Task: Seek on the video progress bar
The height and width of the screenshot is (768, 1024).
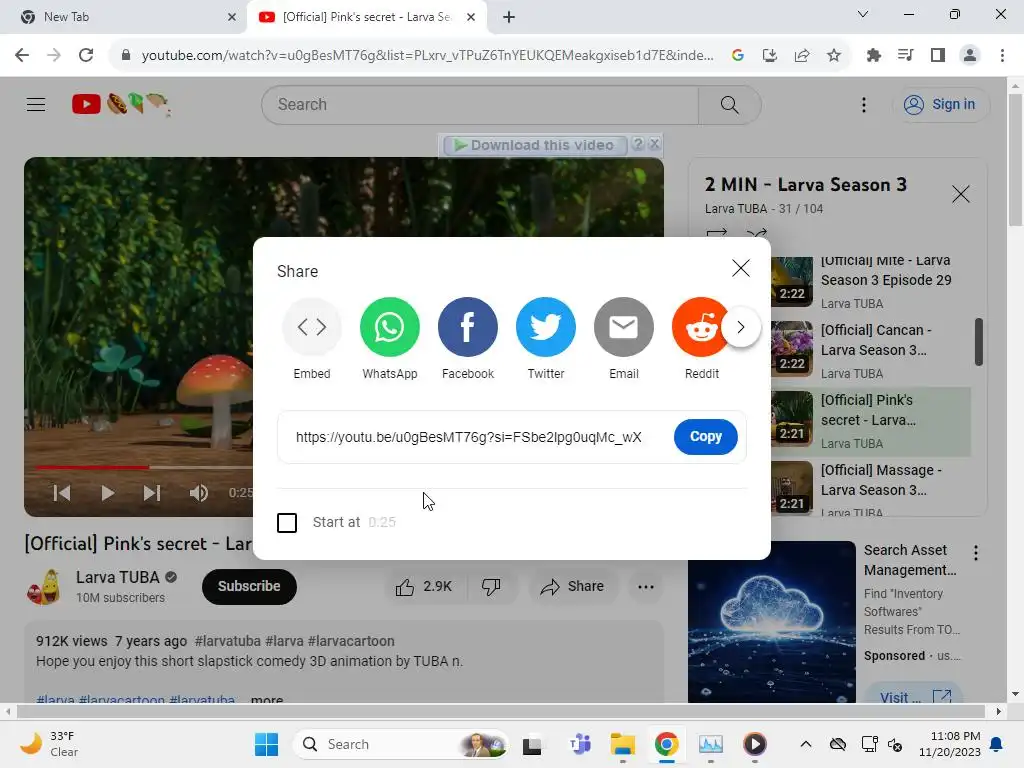Action: [x=144, y=467]
